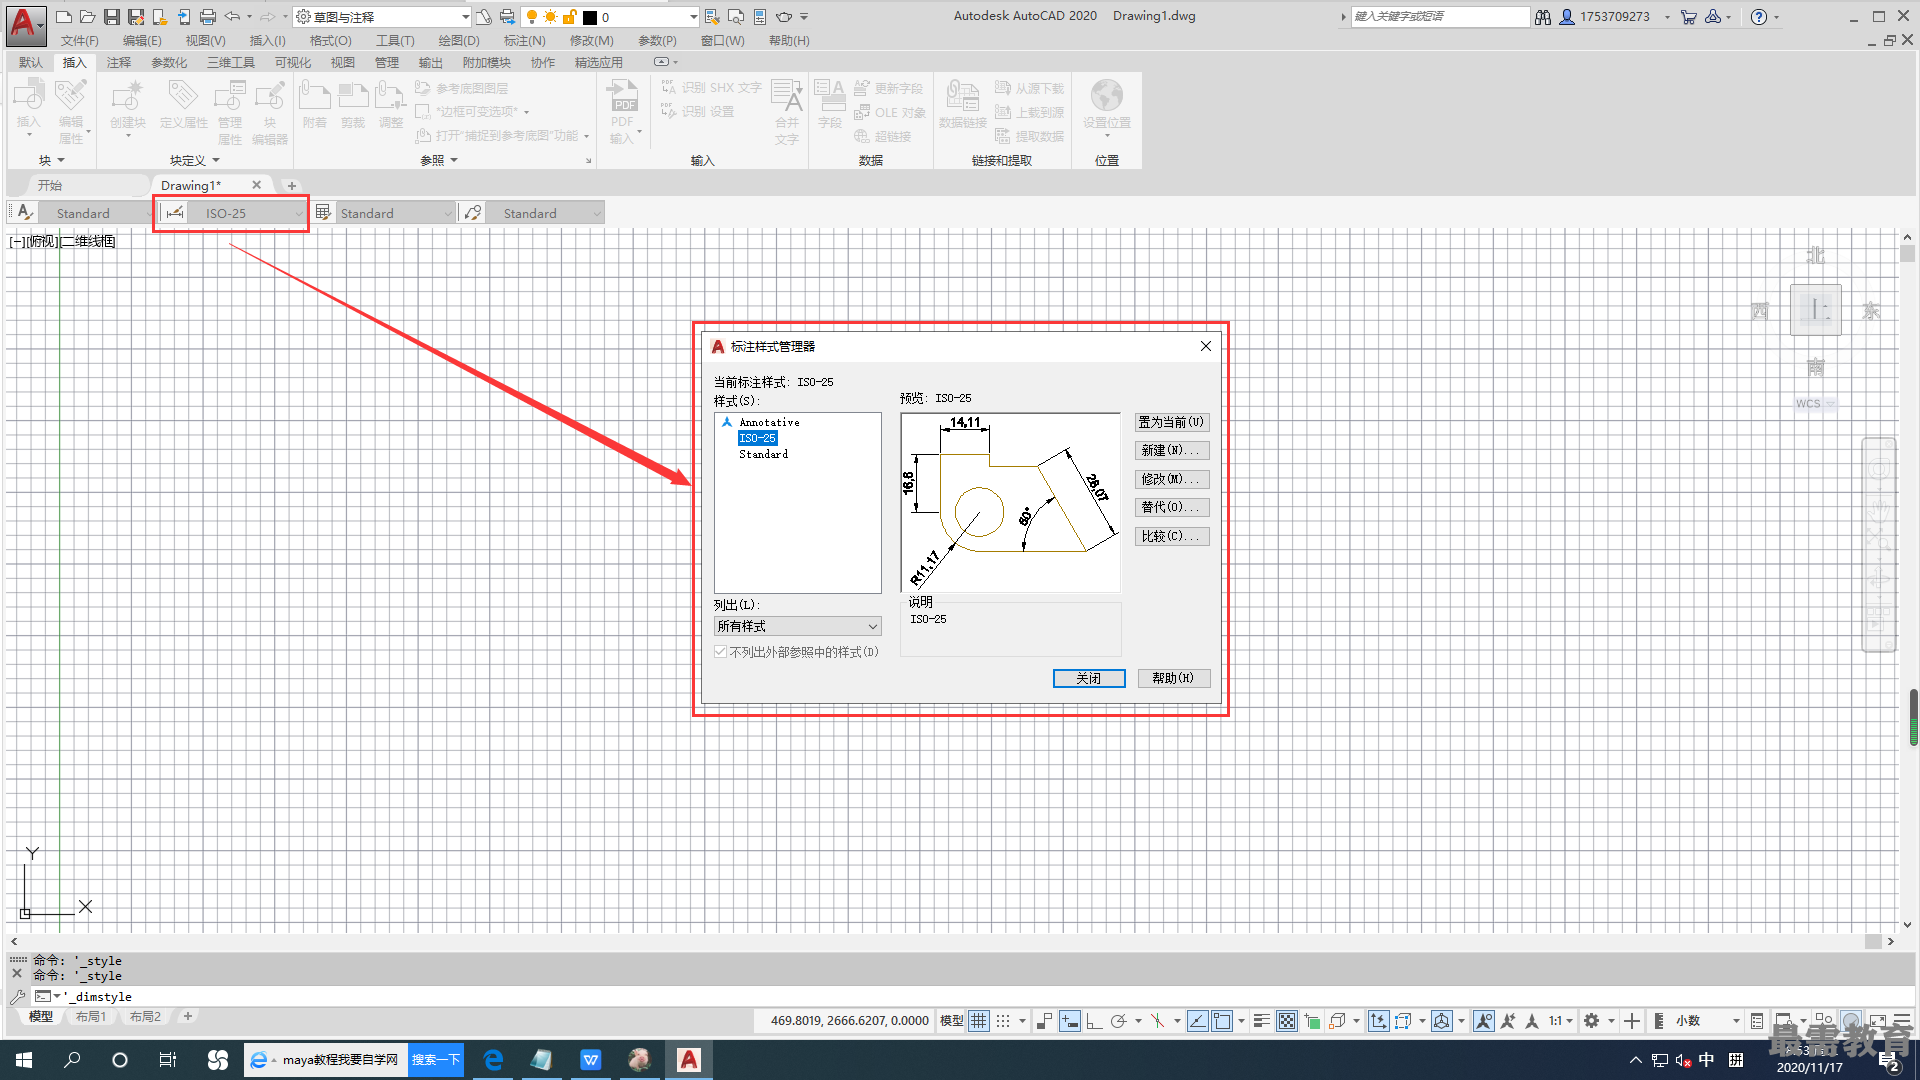Image resolution: width=1920 pixels, height=1080 pixels.
Task: Click the Plot printer icon
Action: [x=207, y=17]
